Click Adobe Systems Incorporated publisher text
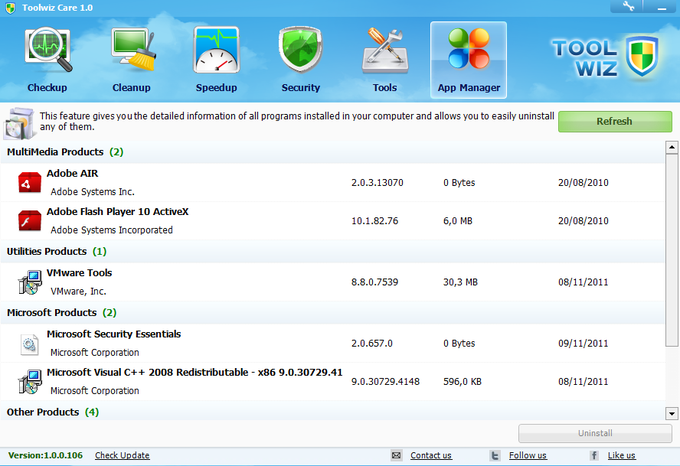 coord(111,230)
